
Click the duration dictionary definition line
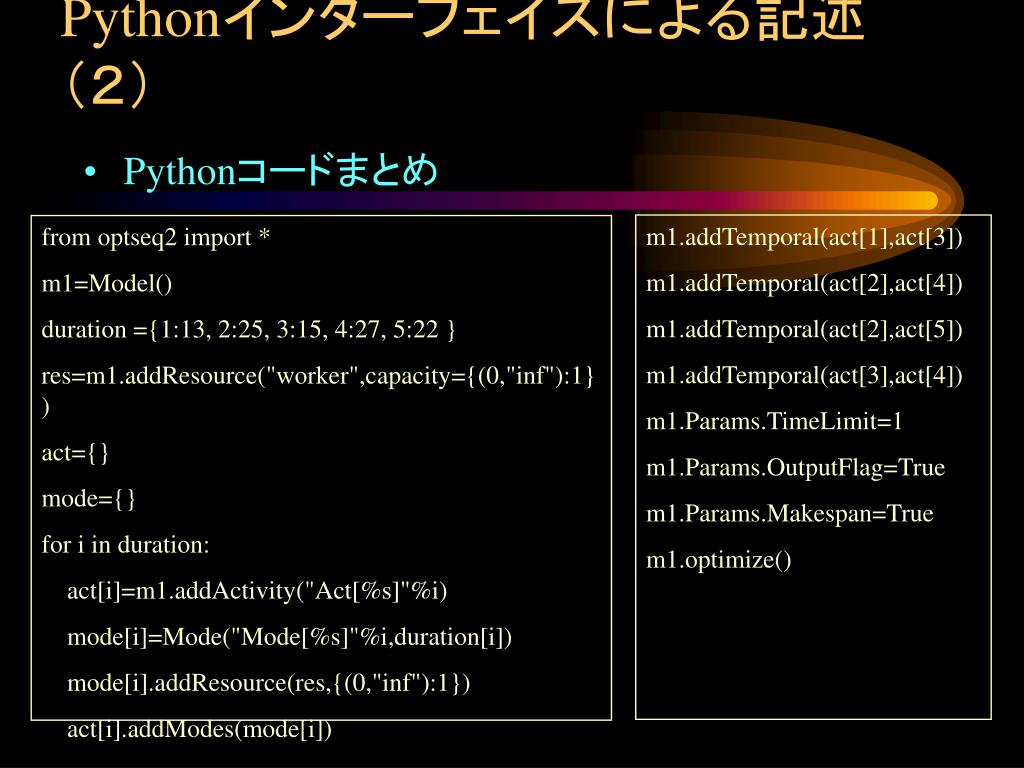point(248,329)
